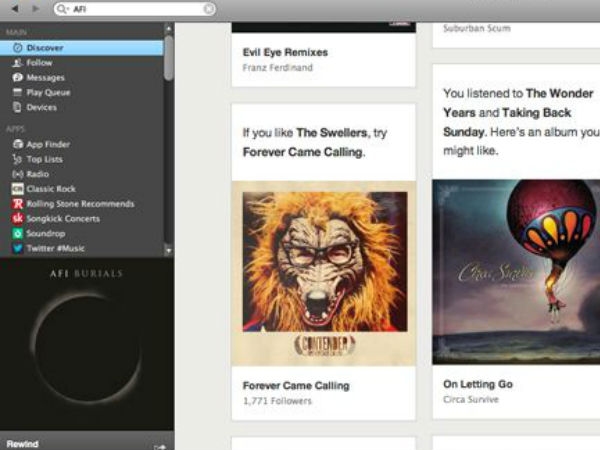The image size is (600, 450).
Task: Click the forward navigation arrow
Action: pyautogui.click(x=36, y=8)
